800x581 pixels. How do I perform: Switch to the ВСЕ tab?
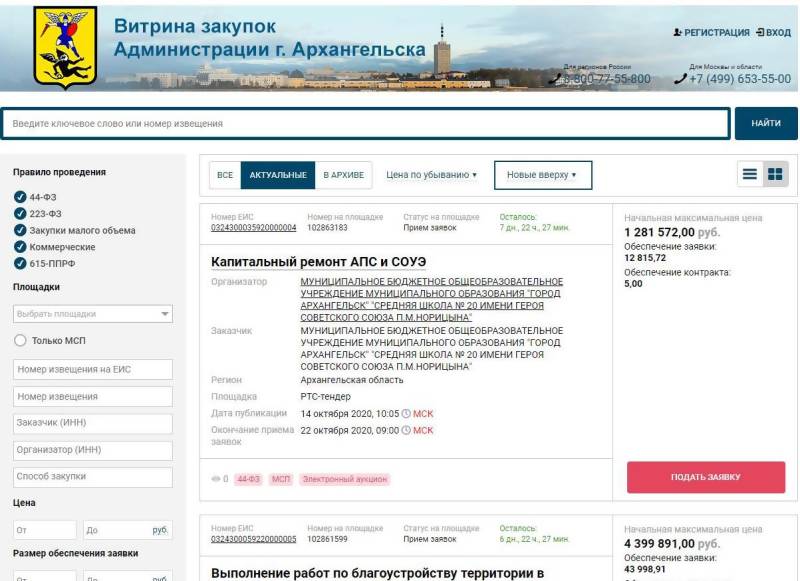pyautogui.click(x=225, y=175)
